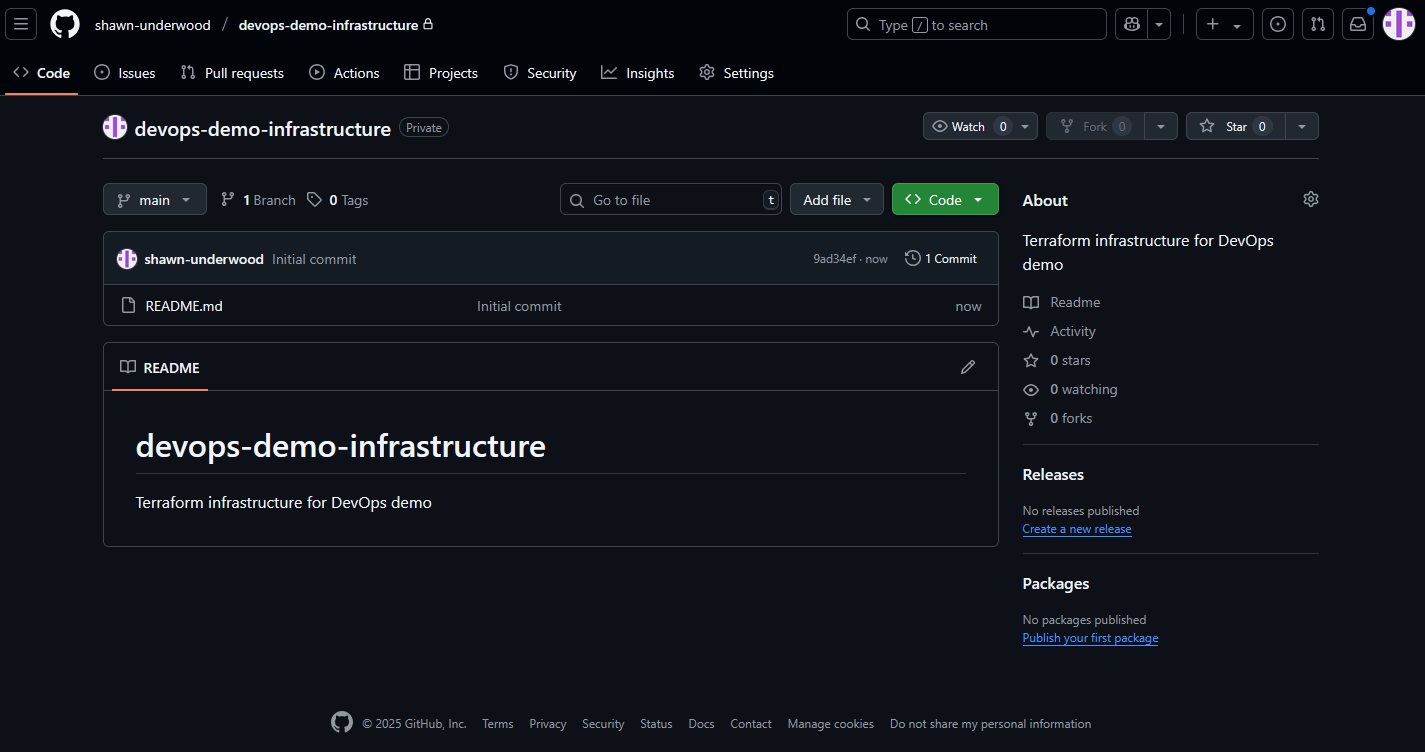This screenshot has width=1425, height=752.
Task: Click 'Create a new release'
Action: [1077, 529]
